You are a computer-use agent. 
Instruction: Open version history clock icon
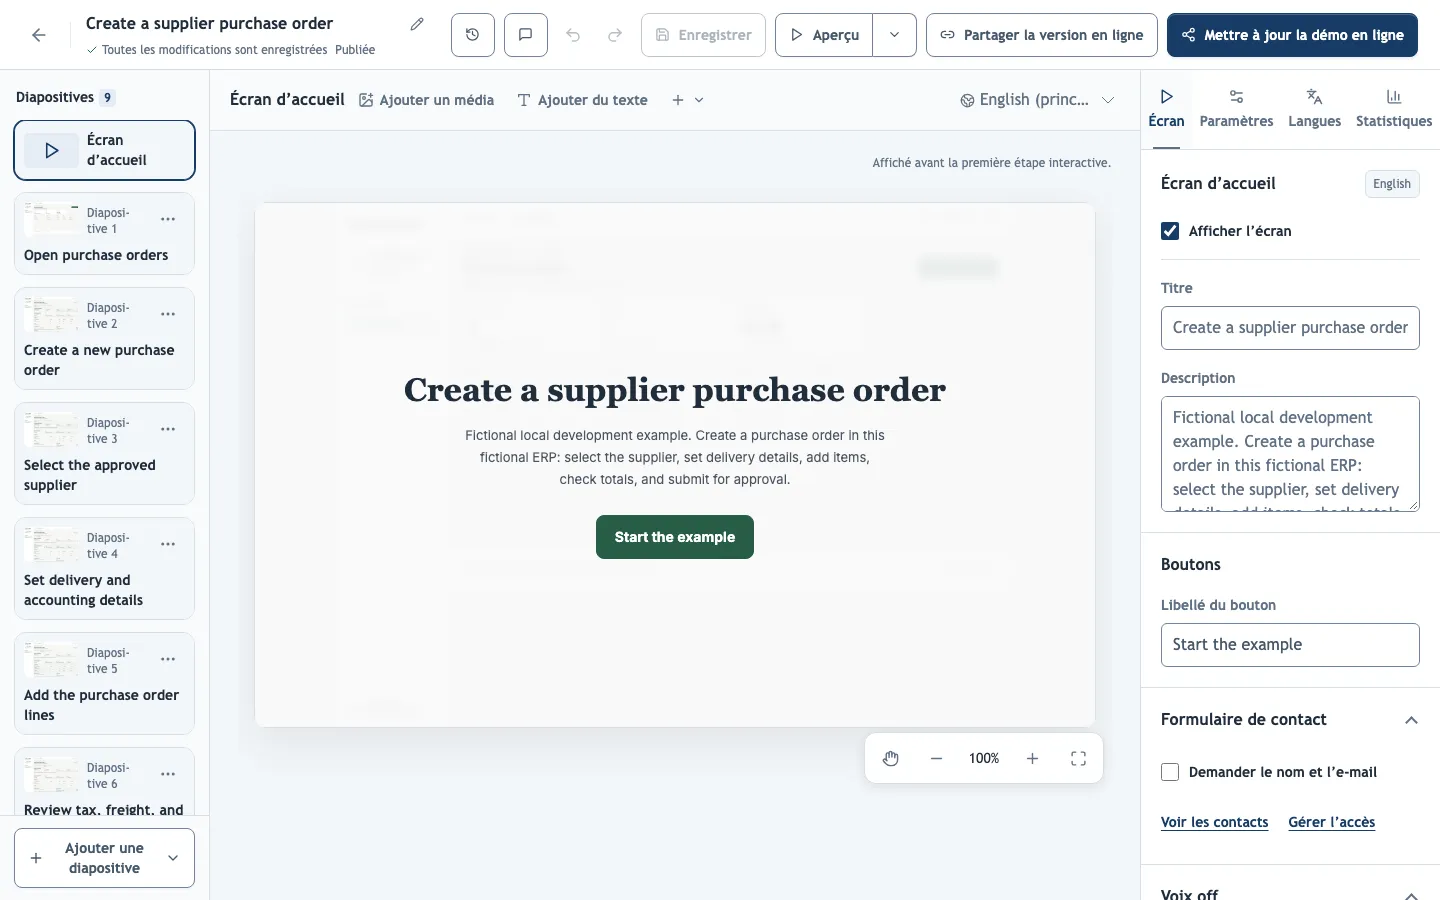(x=473, y=35)
